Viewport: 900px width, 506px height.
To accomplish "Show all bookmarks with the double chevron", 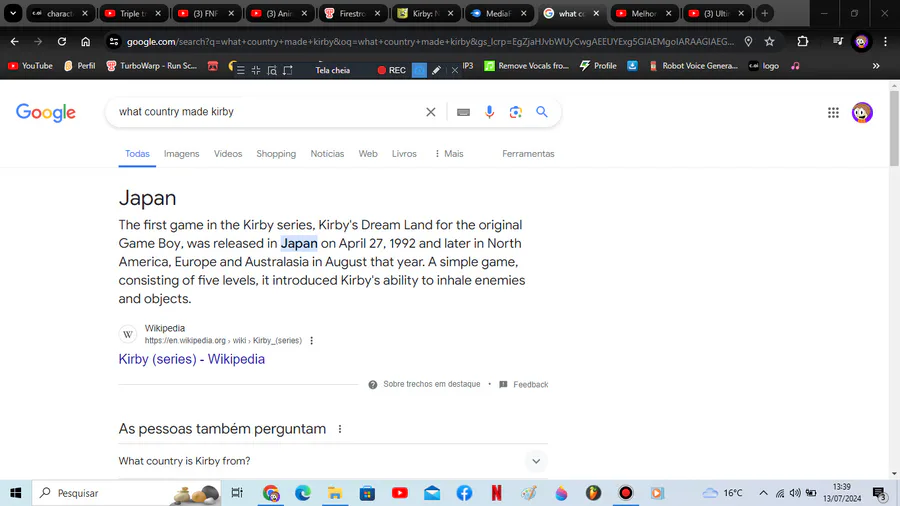I will coord(876,66).
